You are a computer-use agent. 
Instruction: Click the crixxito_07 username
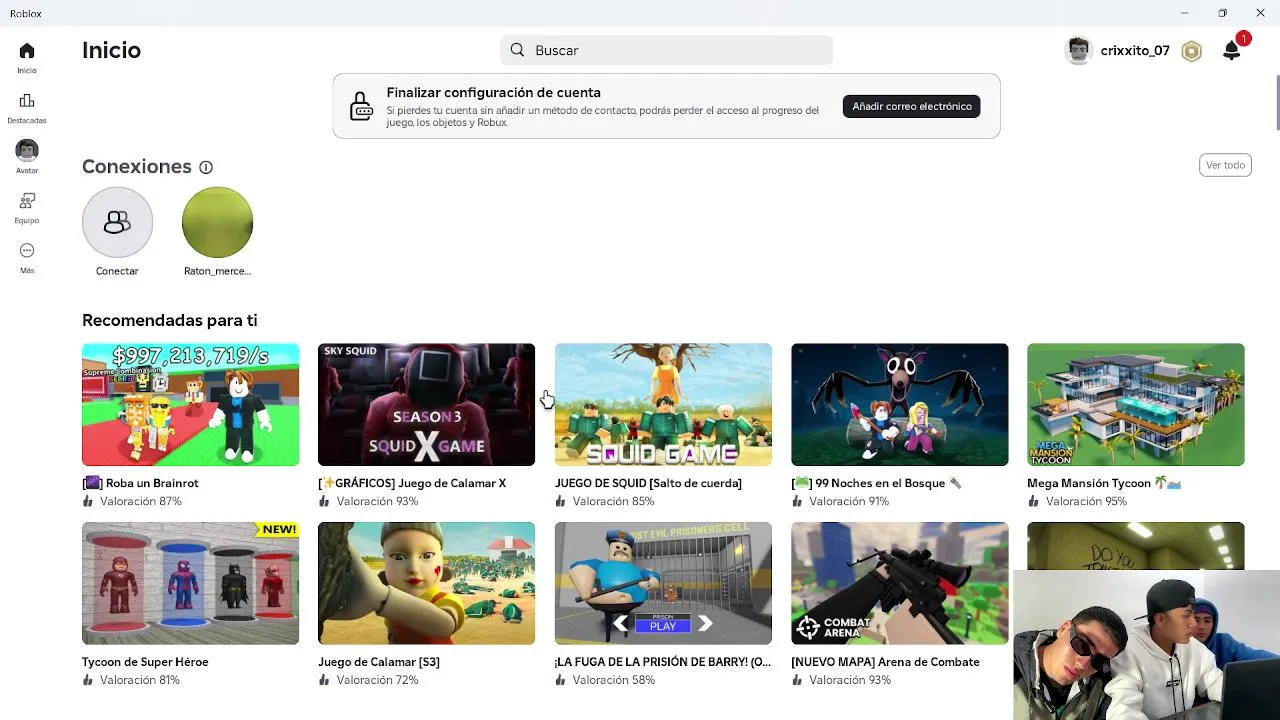tap(1135, 51)
